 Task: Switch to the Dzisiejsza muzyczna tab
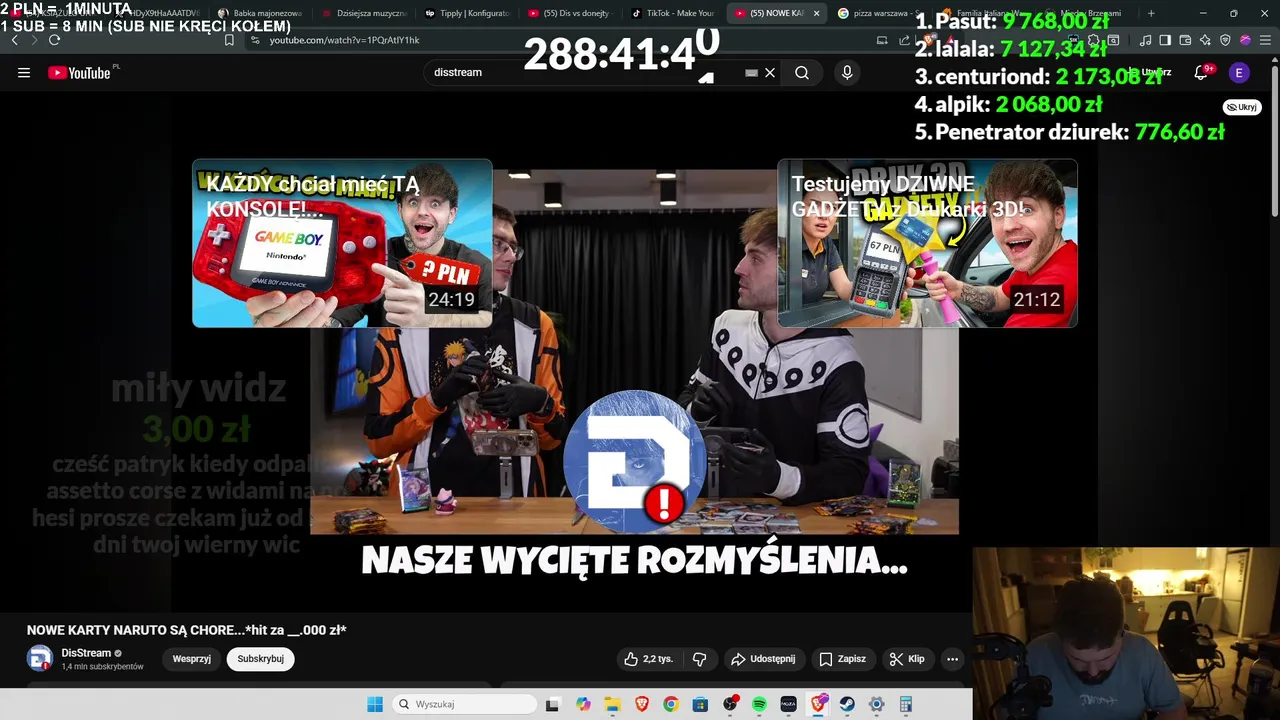[363, 13]
